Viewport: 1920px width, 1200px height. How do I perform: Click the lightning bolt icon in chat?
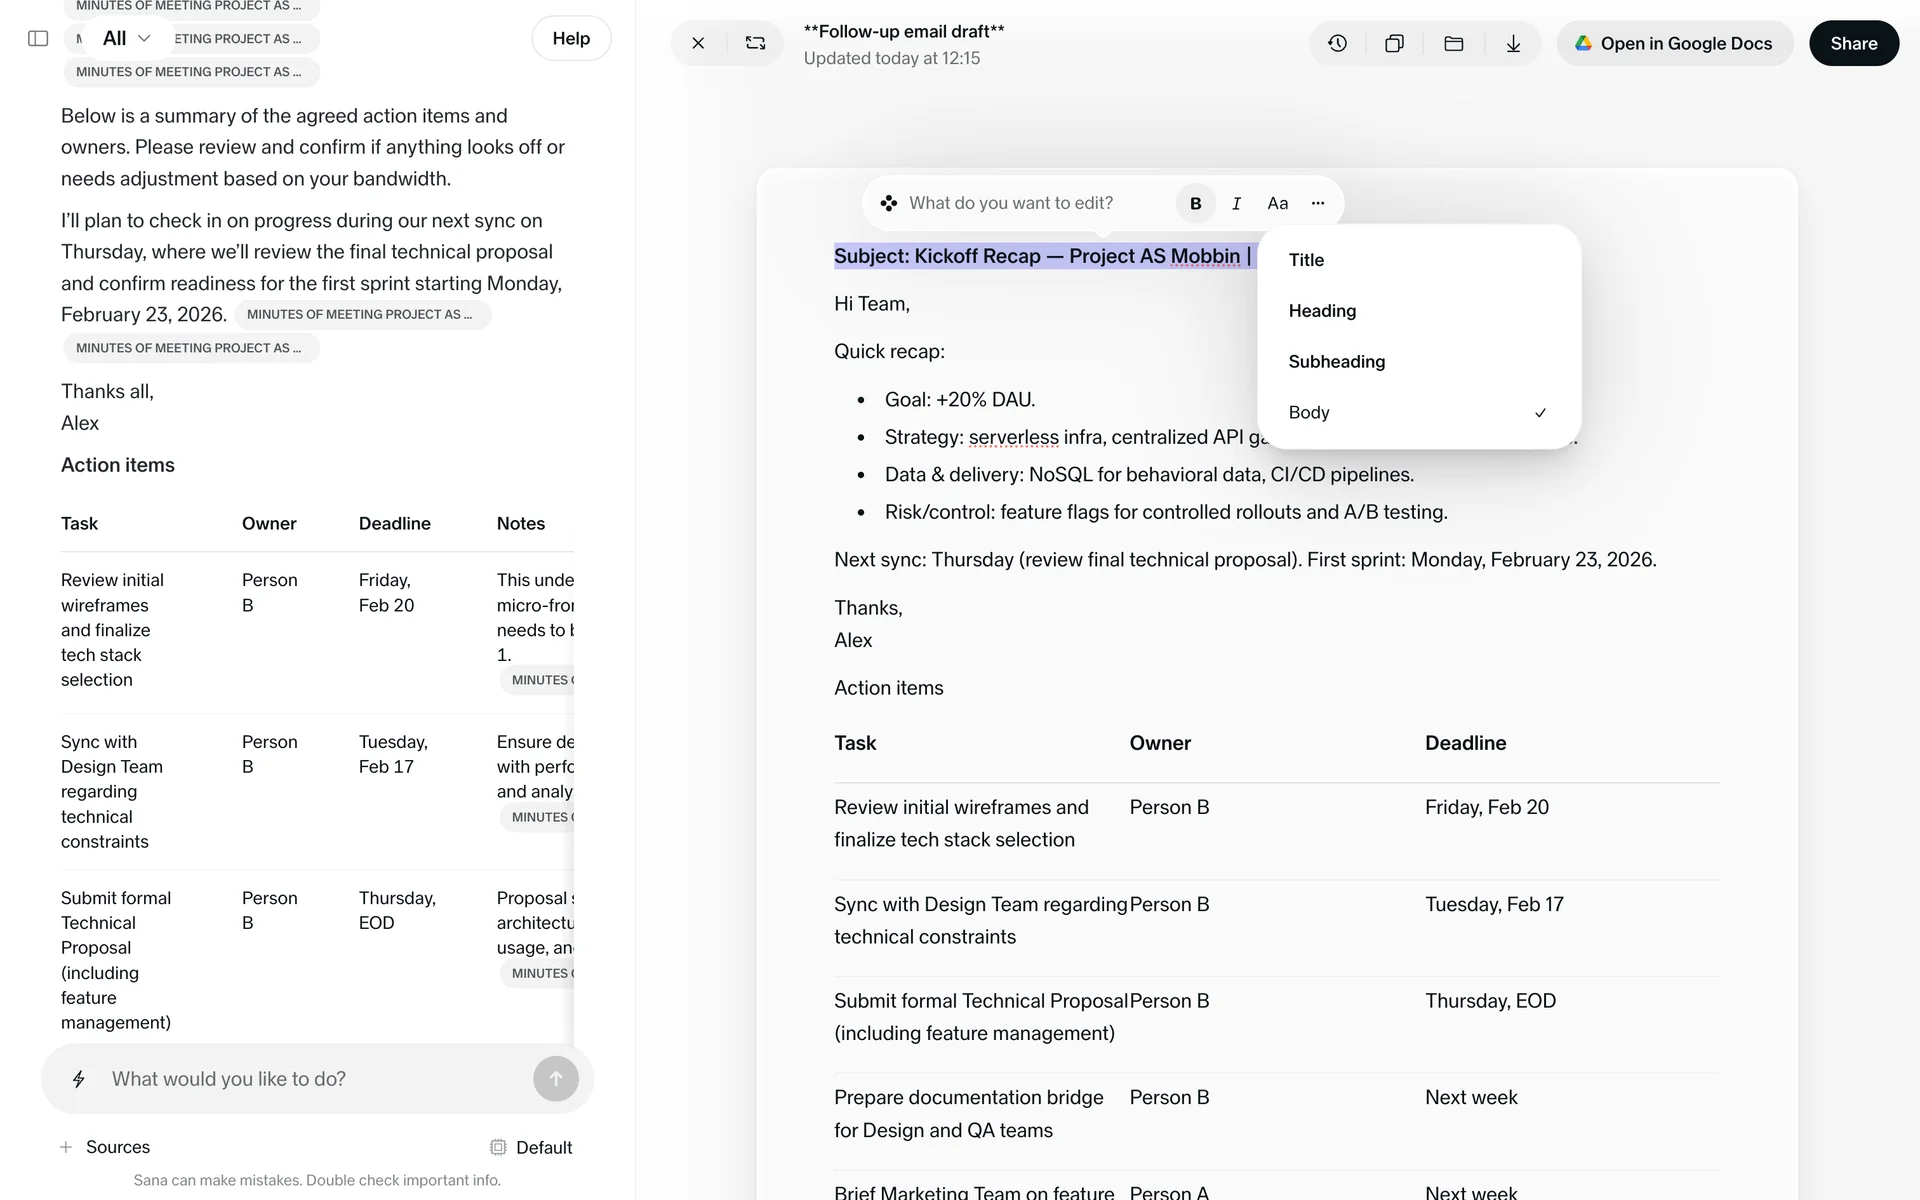point(79,1079)
